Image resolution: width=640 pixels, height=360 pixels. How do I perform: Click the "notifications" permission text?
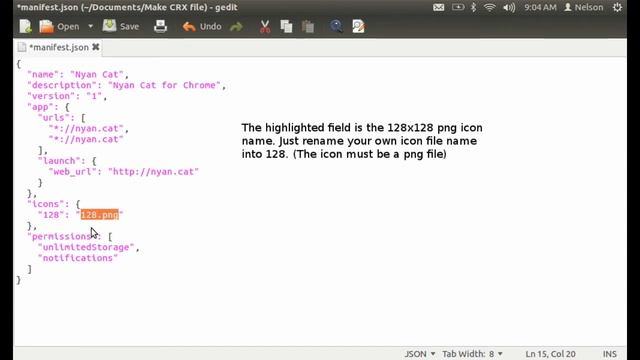78,258
